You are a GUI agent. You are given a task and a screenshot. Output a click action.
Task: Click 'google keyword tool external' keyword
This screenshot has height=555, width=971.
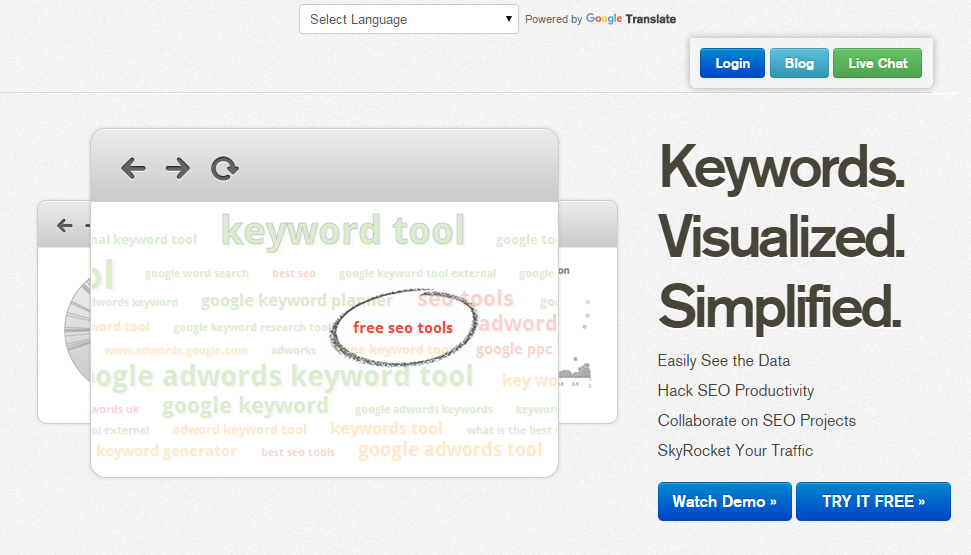(417, 274)
